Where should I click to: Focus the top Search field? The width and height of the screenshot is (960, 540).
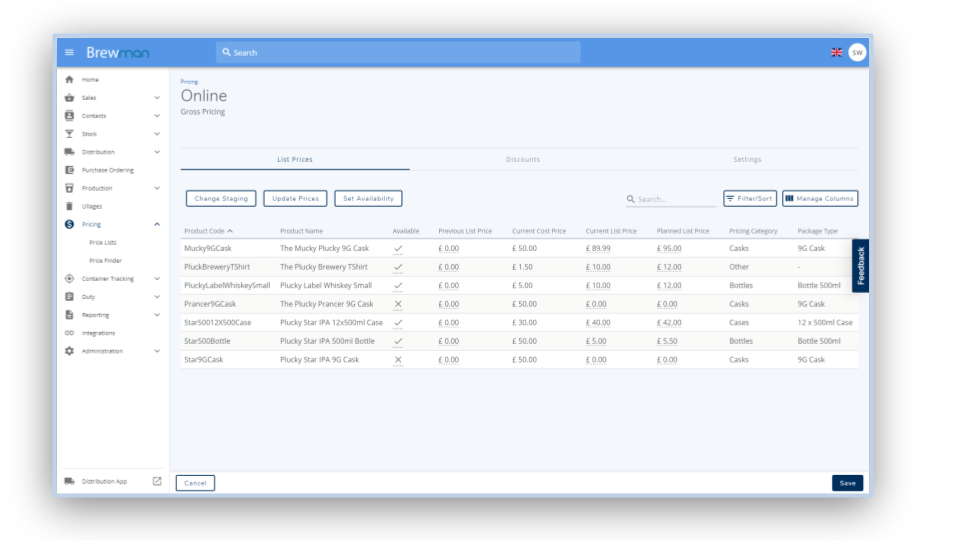[x=398, y=53]
